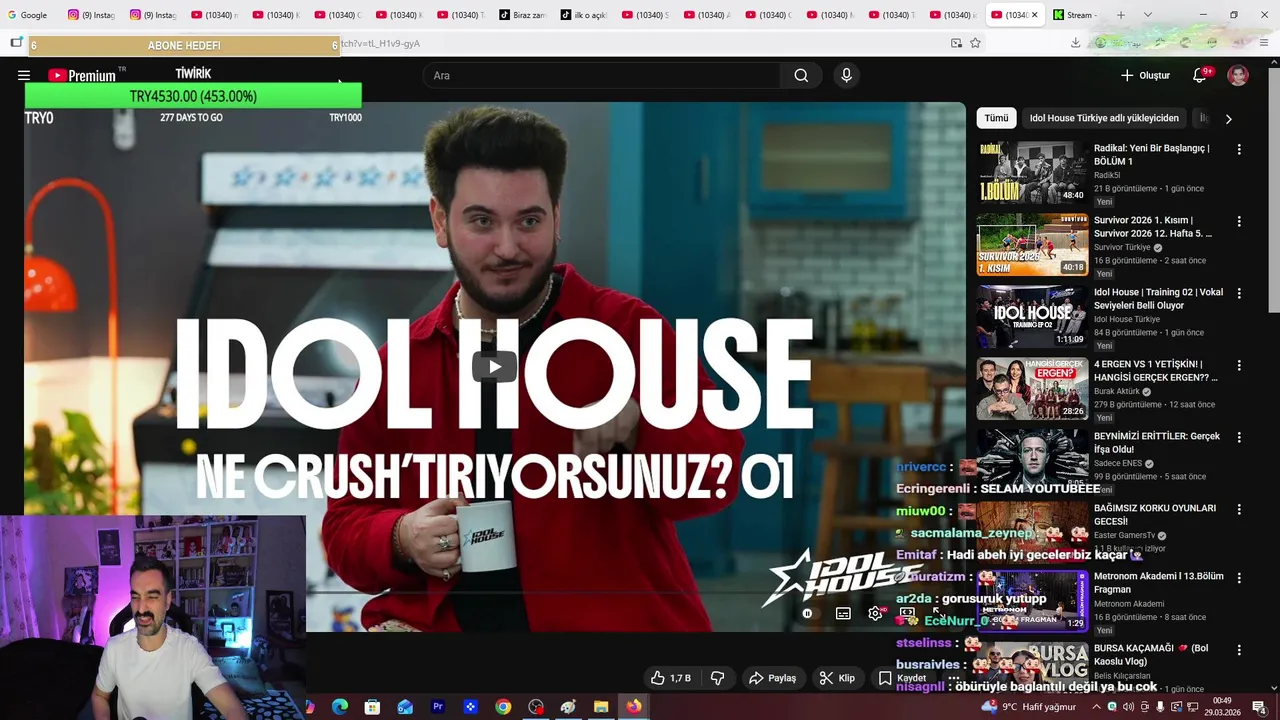
Task: Switch to theater mode
Action: tap(907, 612)
